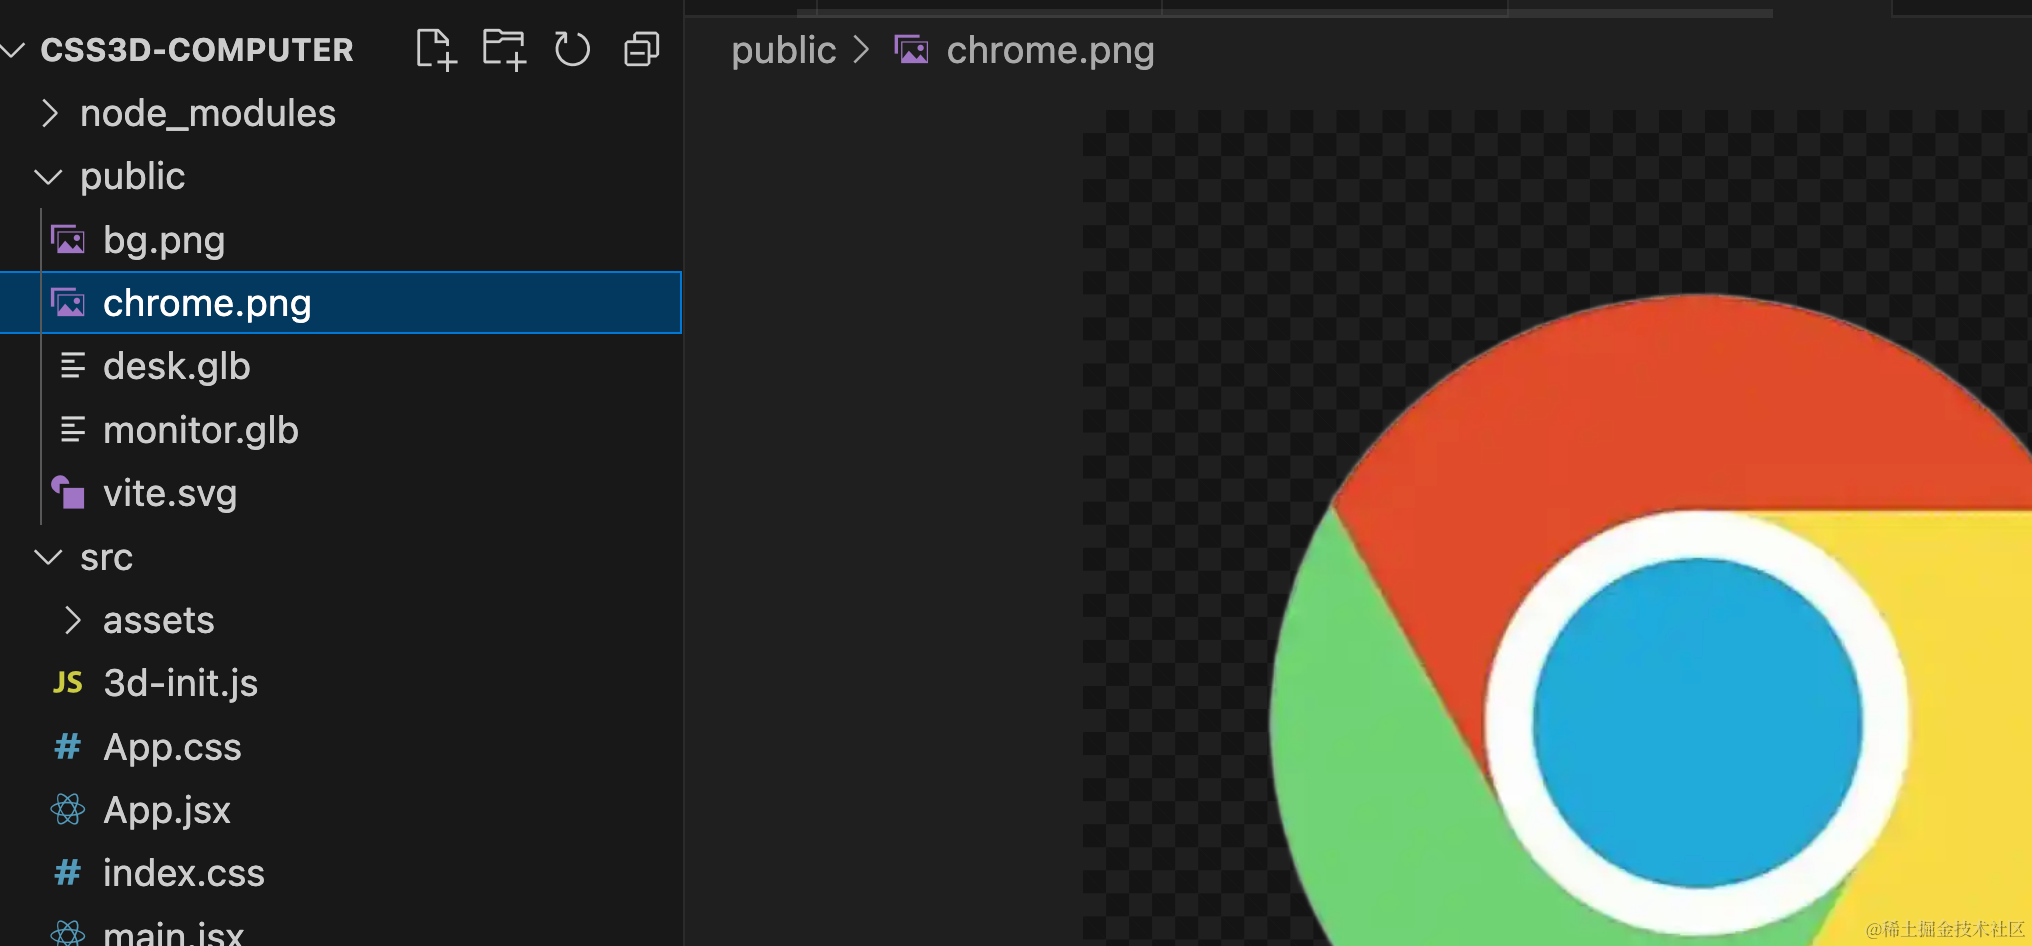Screen dimensions: 2032x946
Task: Click the lines file icon next to monitor.glb
Action: (x=72, y=430)
